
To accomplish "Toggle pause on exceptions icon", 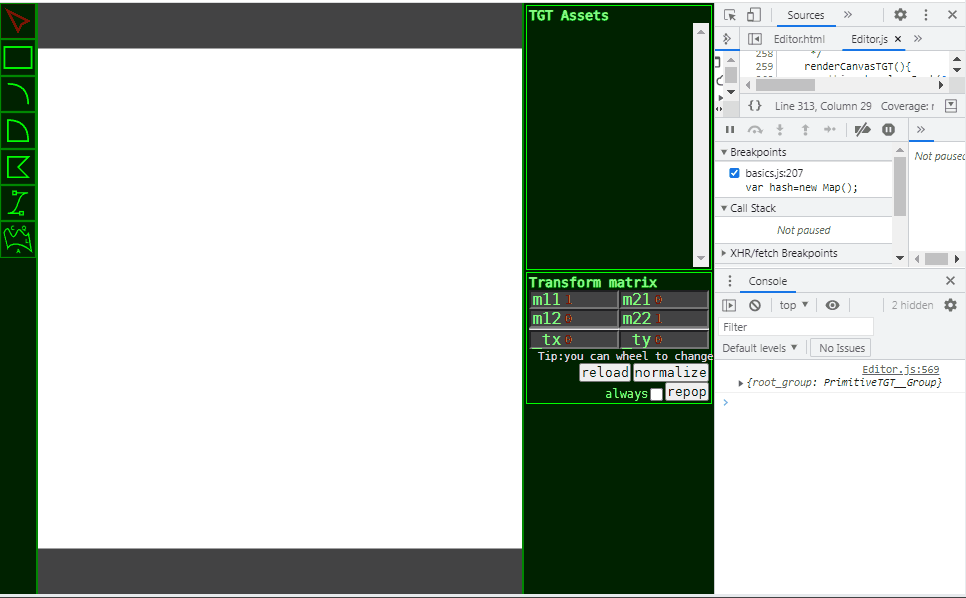I will [888, 129].
